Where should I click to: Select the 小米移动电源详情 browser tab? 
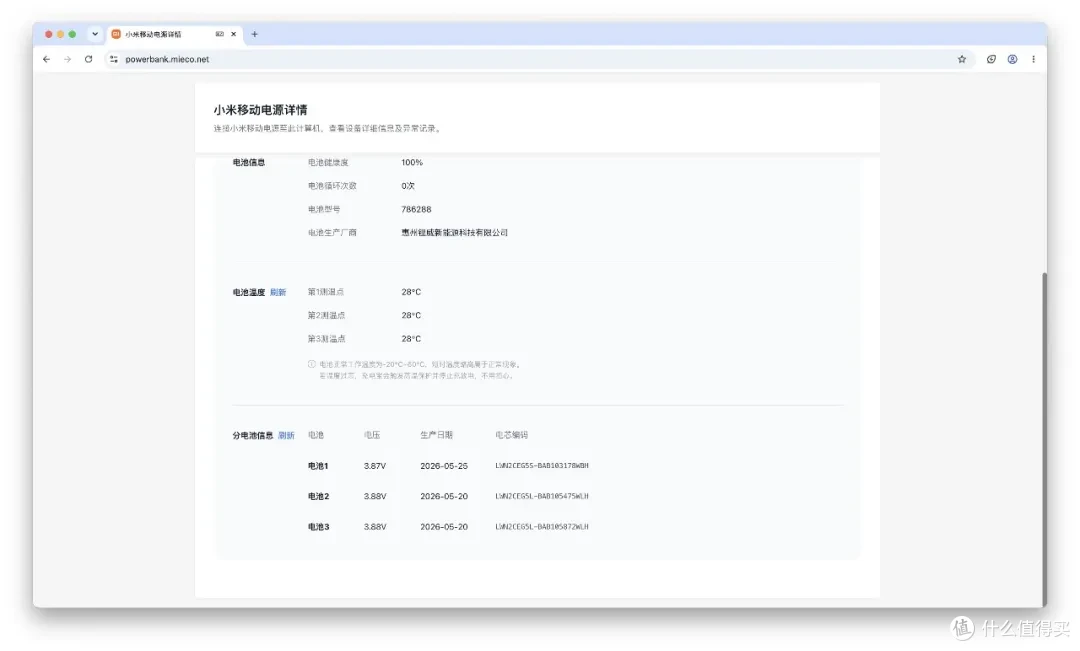point(175,34)
